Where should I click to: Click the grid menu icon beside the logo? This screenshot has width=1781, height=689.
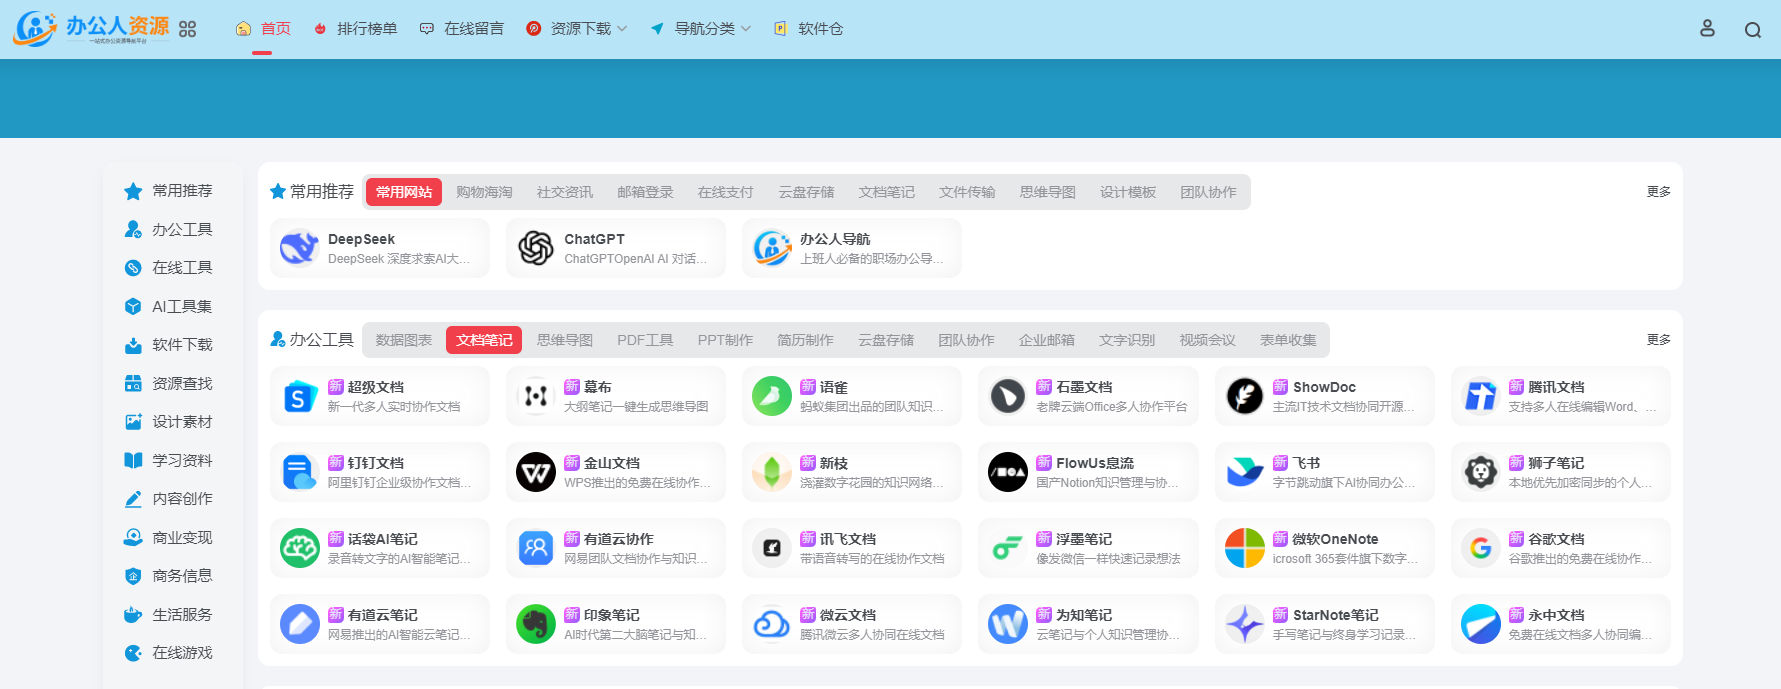pyautogui.click(x=187, y=29)
